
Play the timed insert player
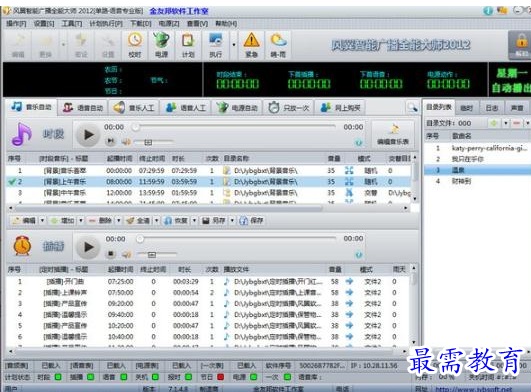coord(88,247)
